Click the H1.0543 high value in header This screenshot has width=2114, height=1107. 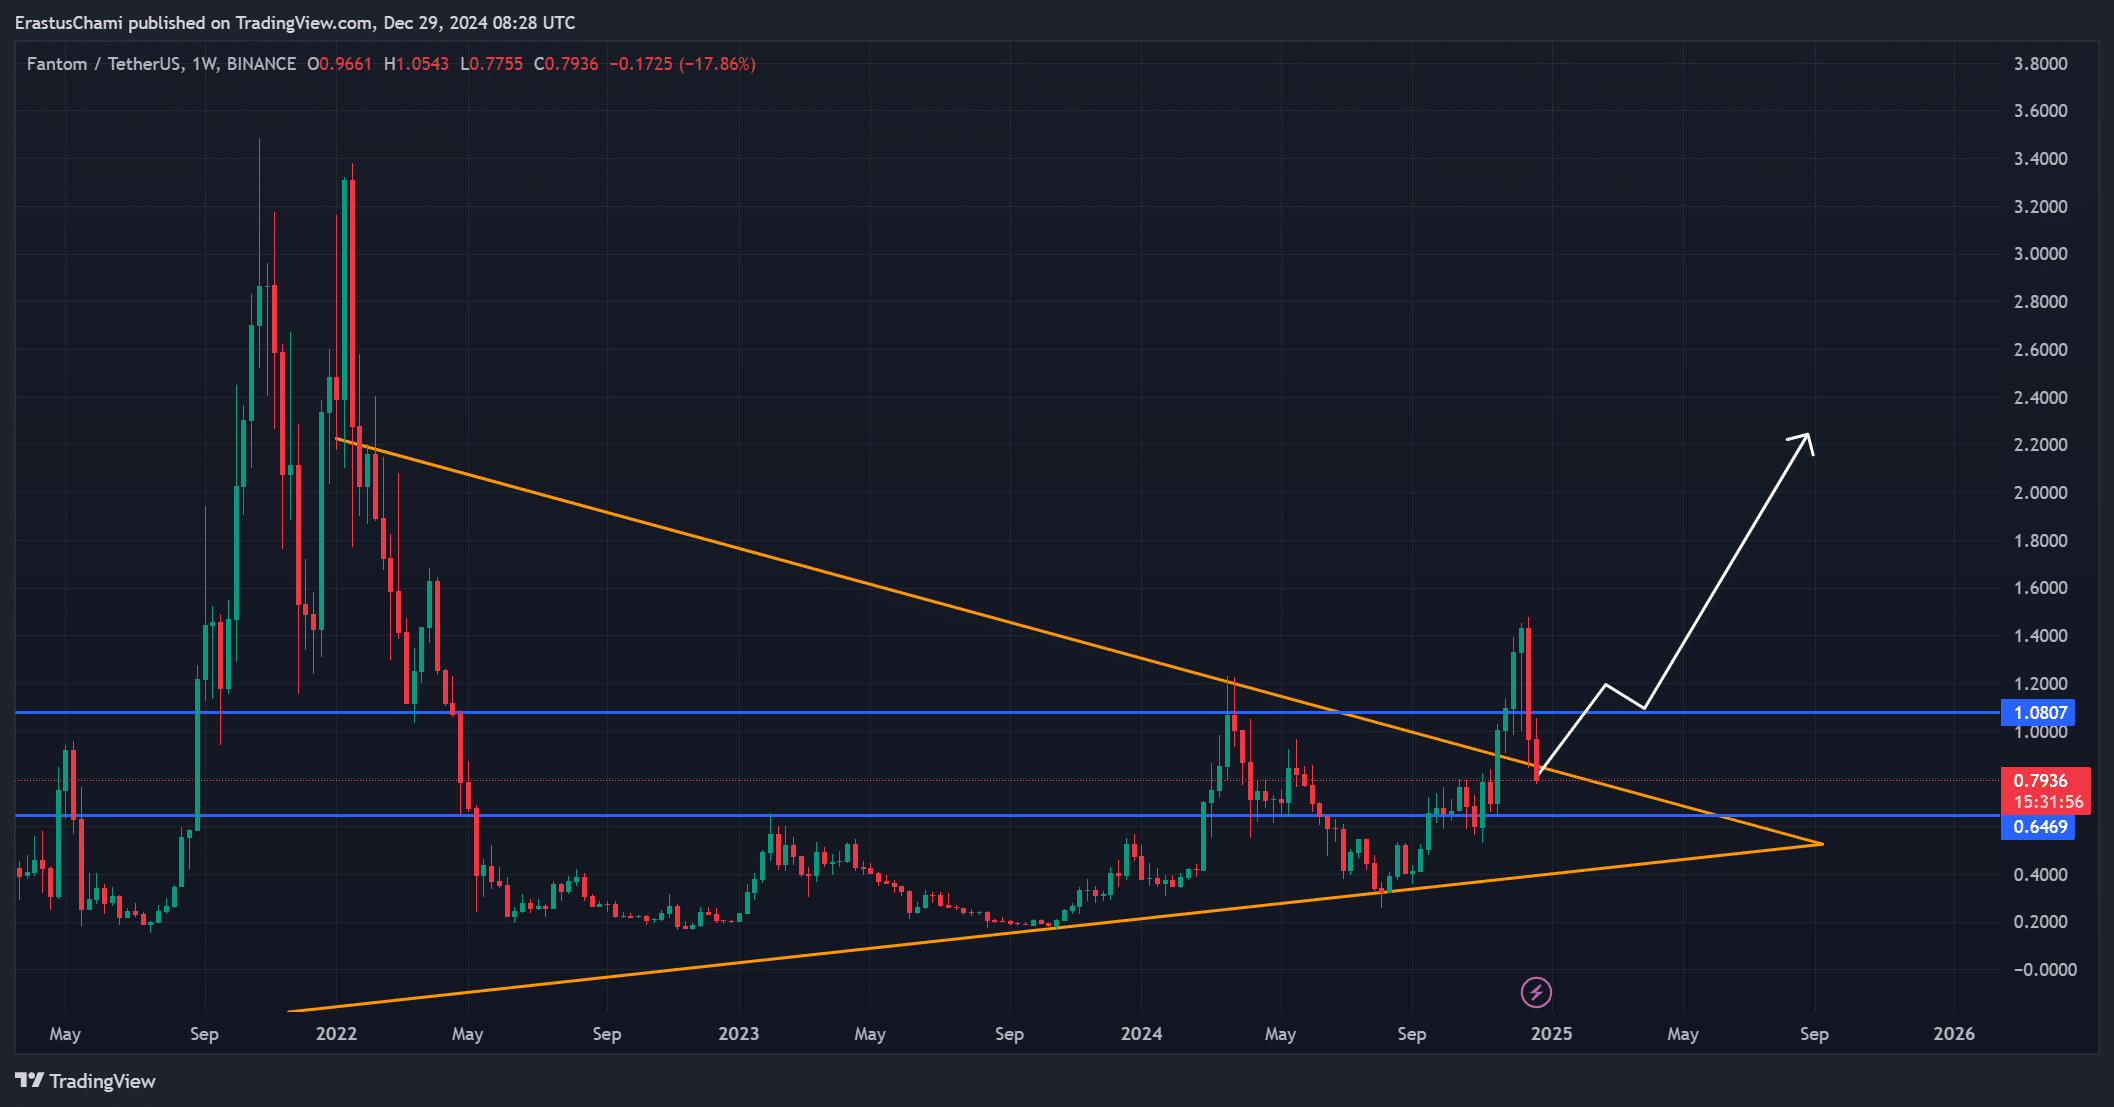tap(416, 64)
